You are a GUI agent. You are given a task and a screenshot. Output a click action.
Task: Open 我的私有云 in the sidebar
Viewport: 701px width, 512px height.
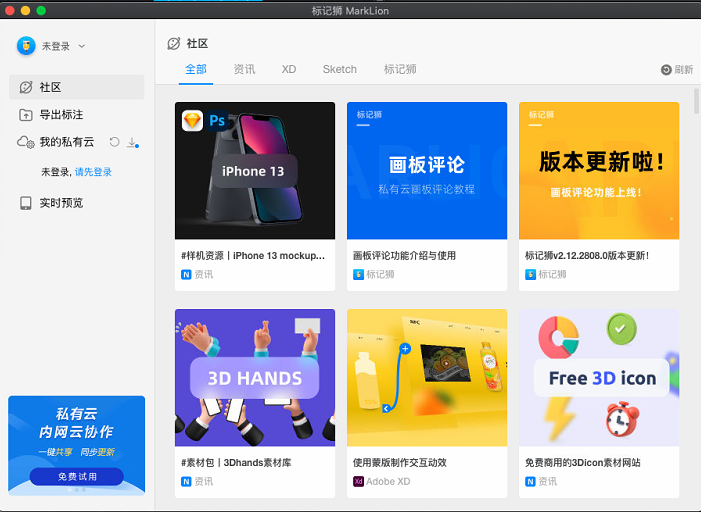[x=67, y=142]
